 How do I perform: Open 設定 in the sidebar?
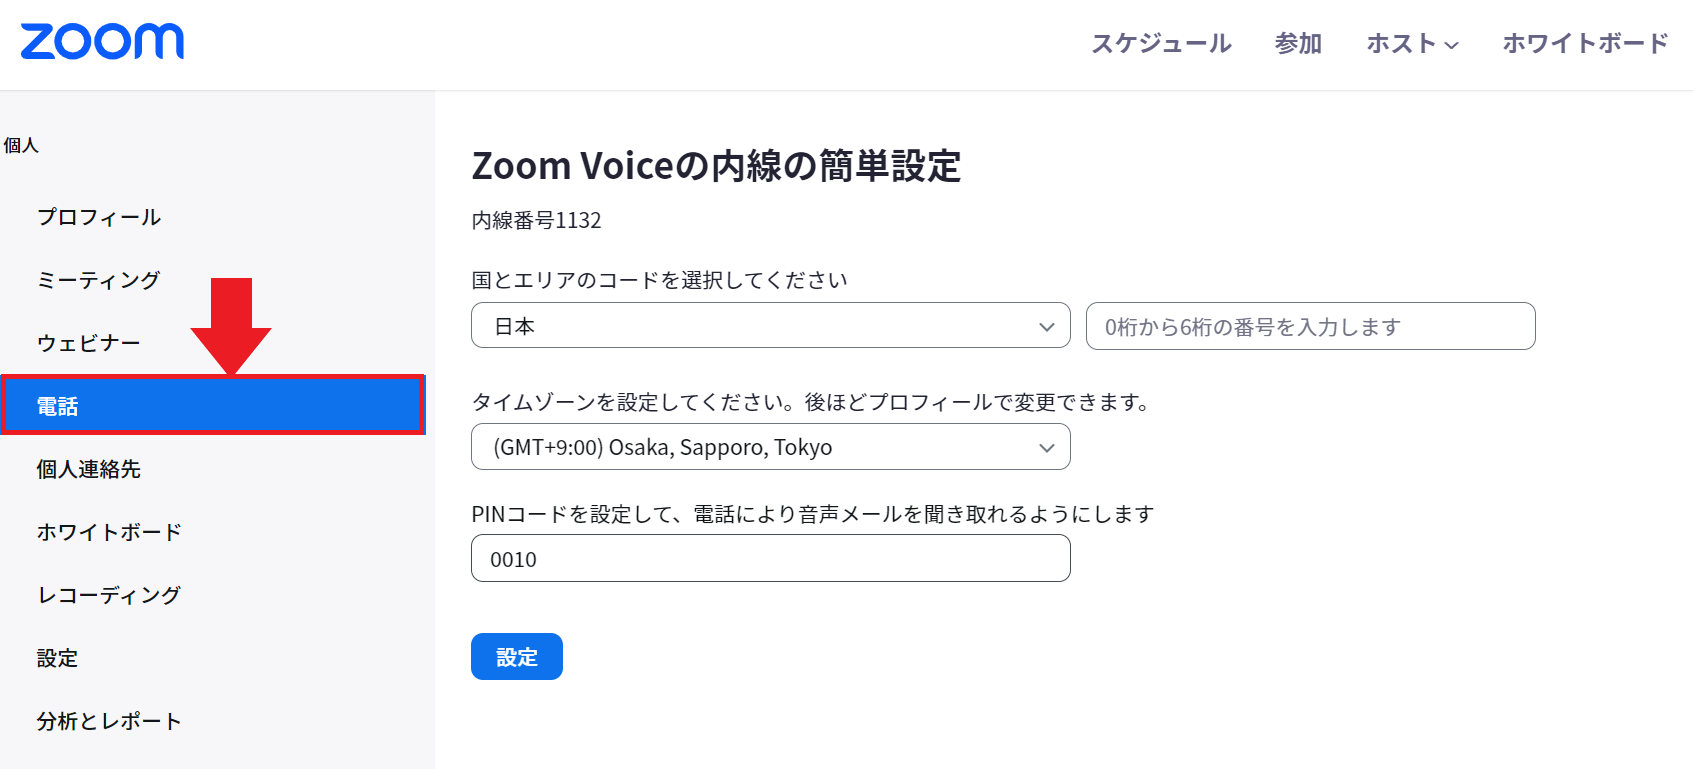coord(57,658)
